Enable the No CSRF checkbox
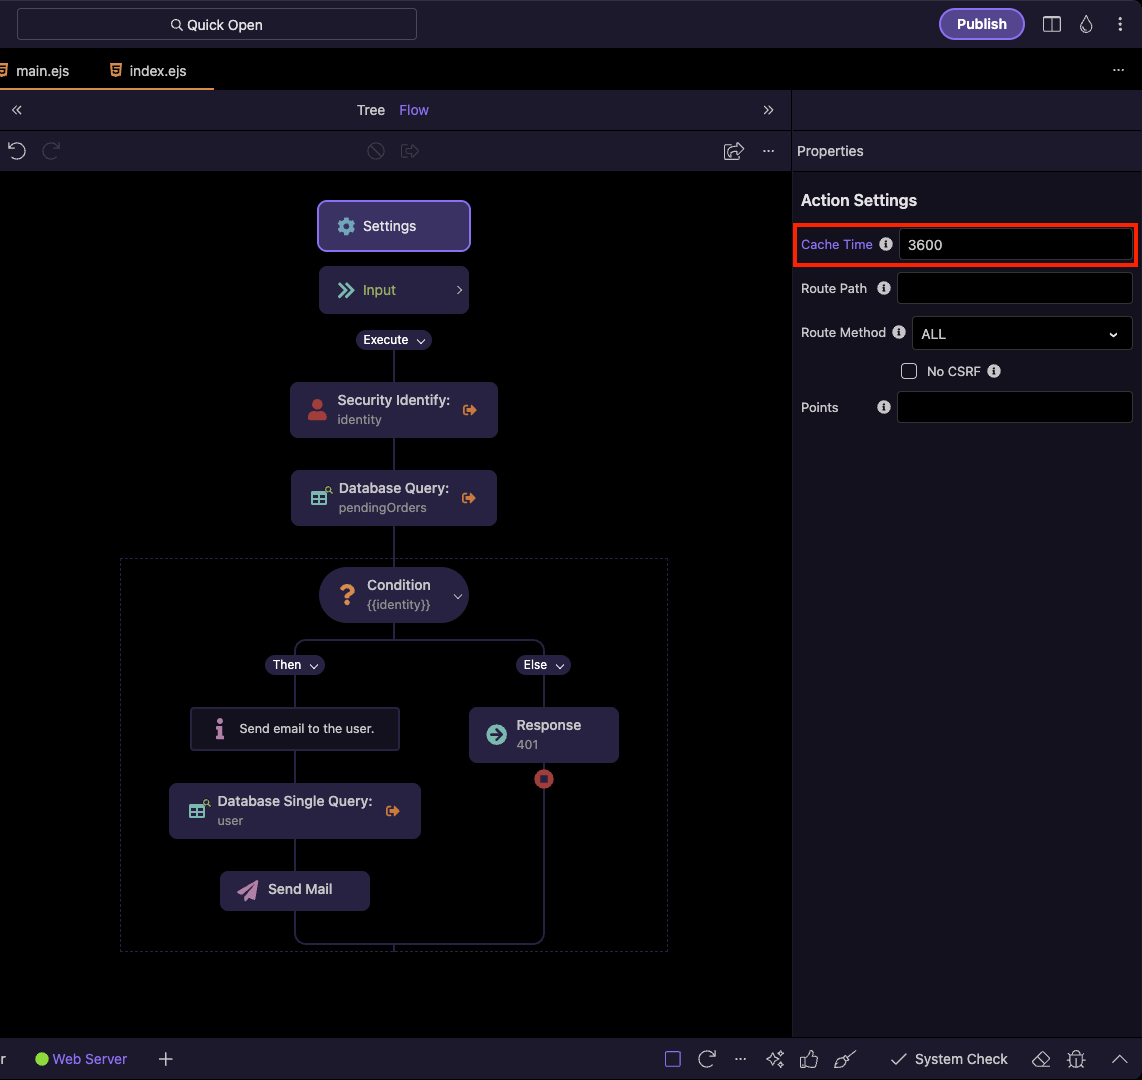Viewport: 1142px width, 1080px height. pyautogui.click(x=909, y=371)
